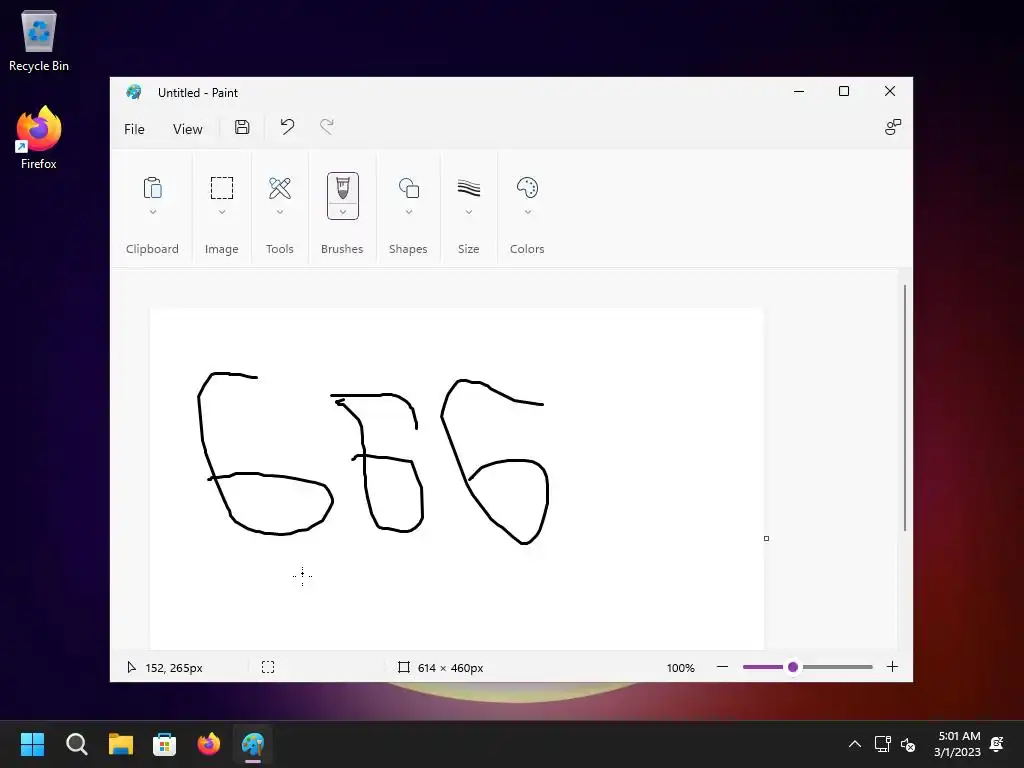This screenshot has width=1024, height=768.
Task: Open the Windows Start menu
Action: 32,744
